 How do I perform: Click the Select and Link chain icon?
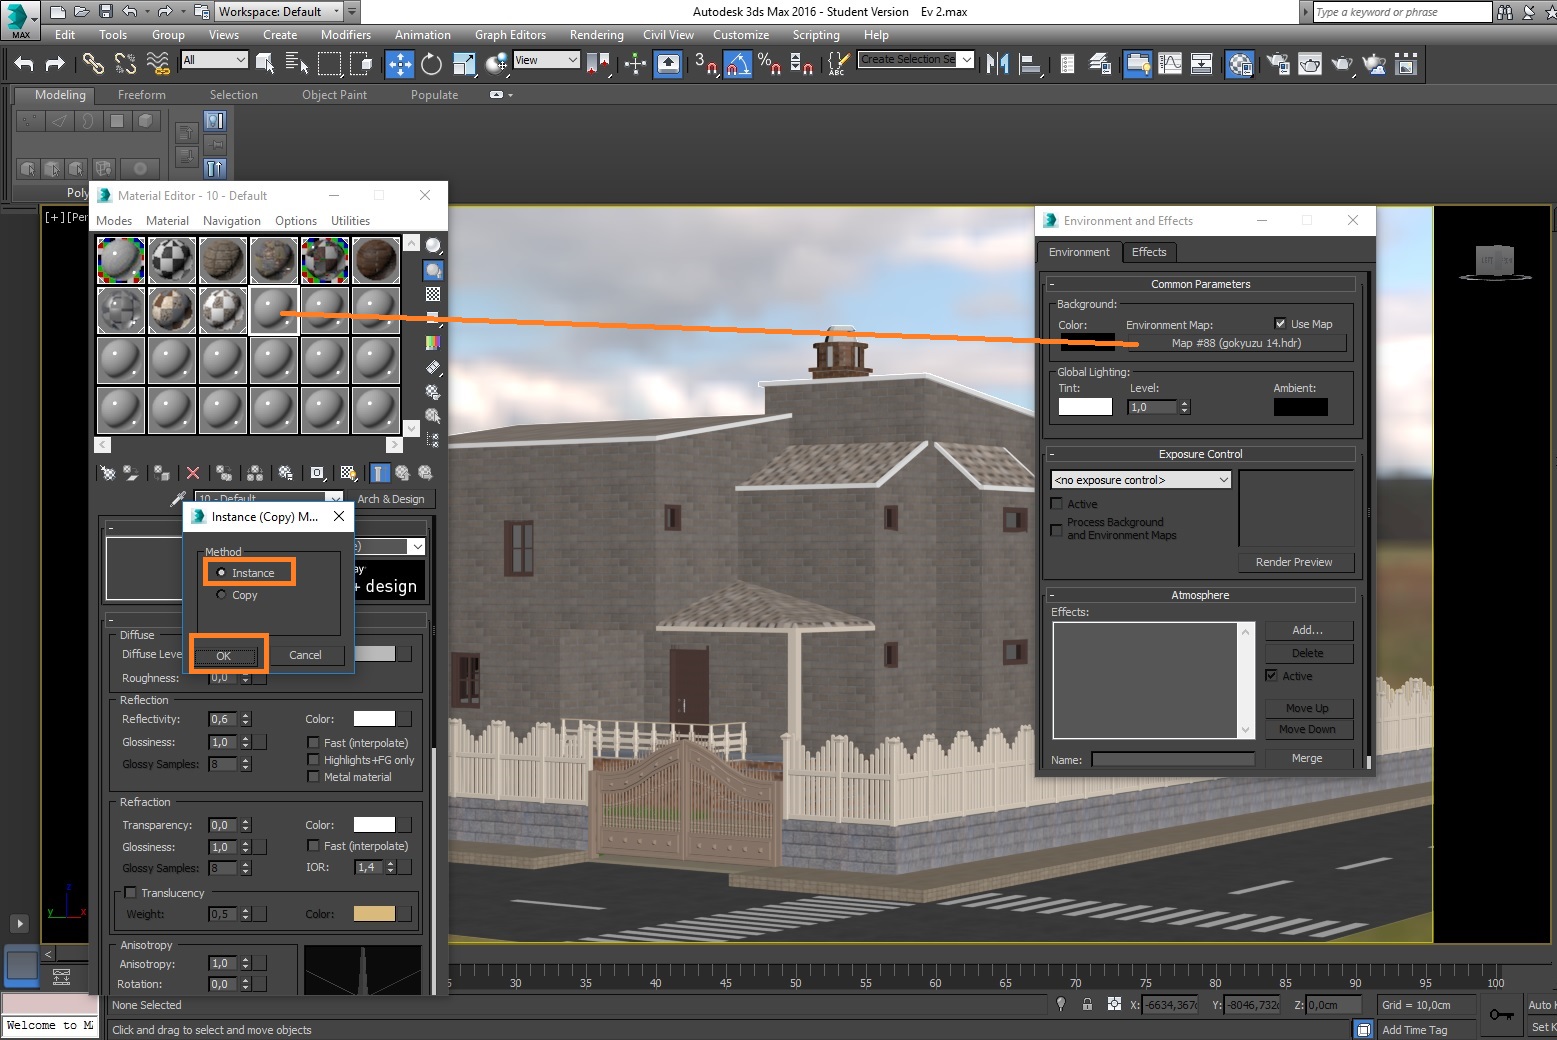click(93, 65)
